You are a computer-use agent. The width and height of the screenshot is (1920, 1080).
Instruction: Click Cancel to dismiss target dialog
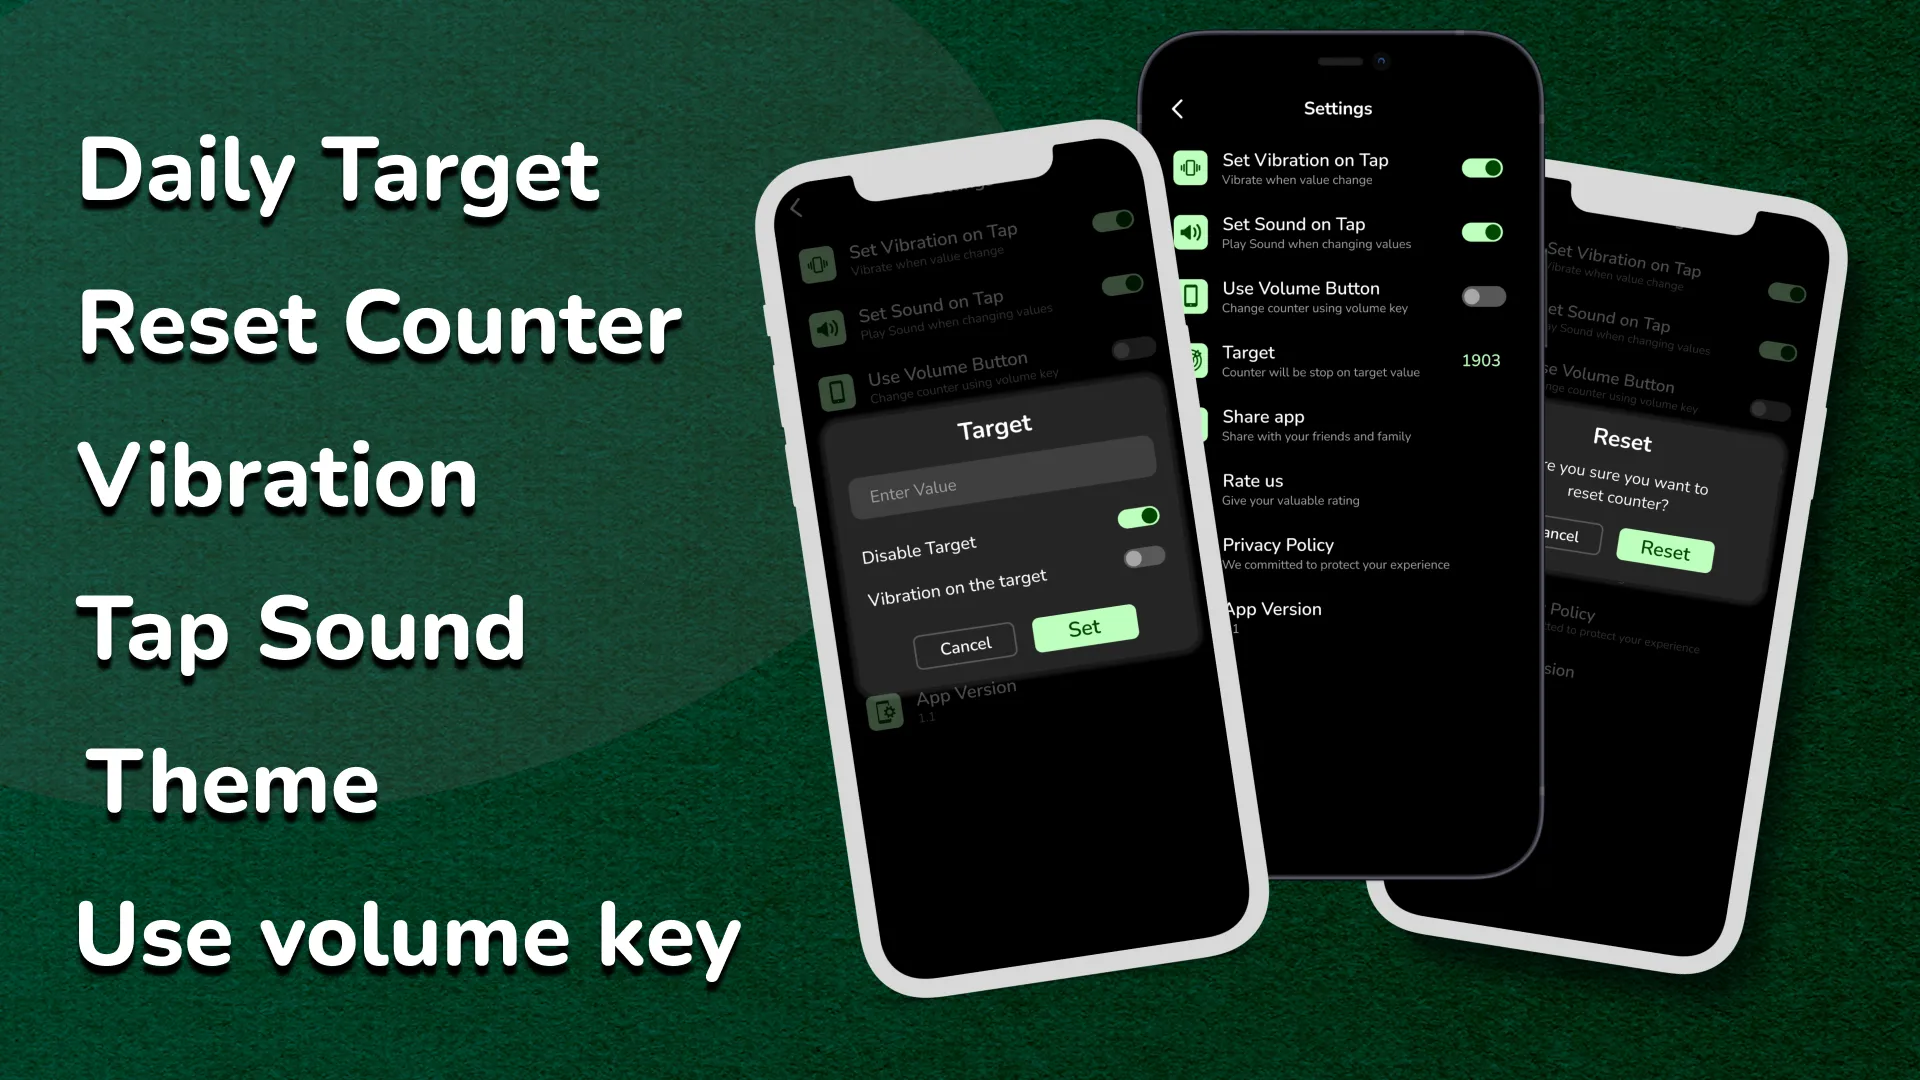click(x=965, y=645)
